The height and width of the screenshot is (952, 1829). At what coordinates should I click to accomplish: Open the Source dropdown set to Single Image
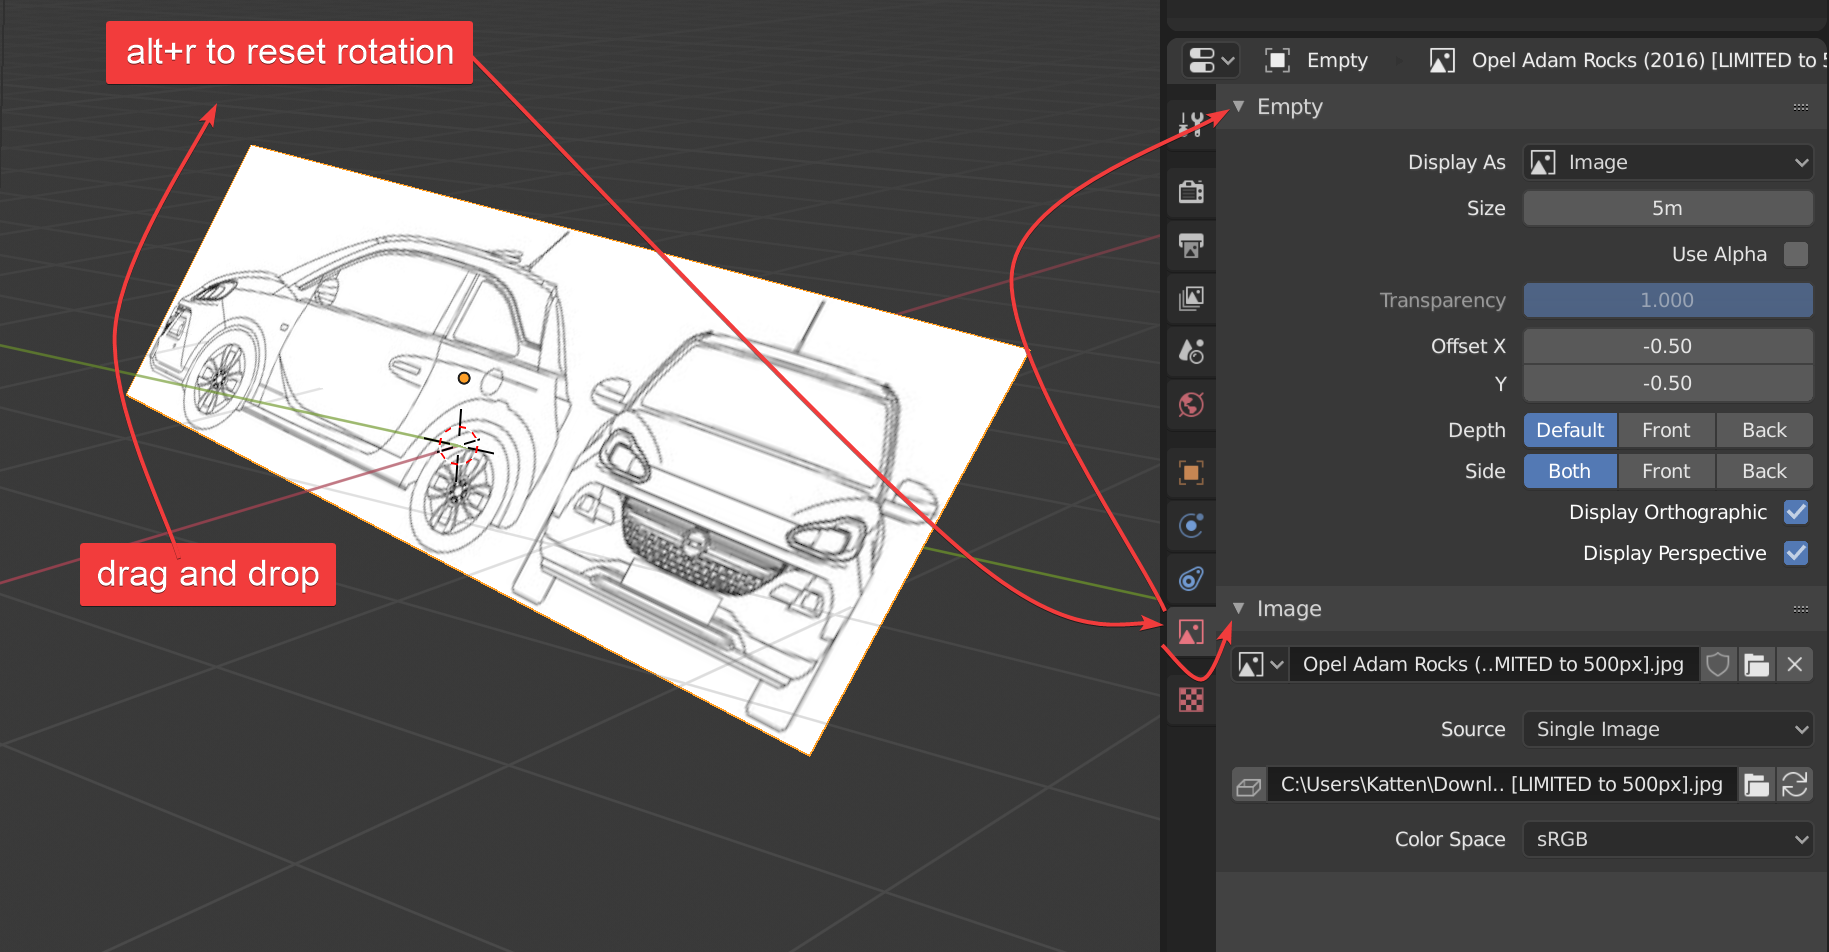point(1667,729)
